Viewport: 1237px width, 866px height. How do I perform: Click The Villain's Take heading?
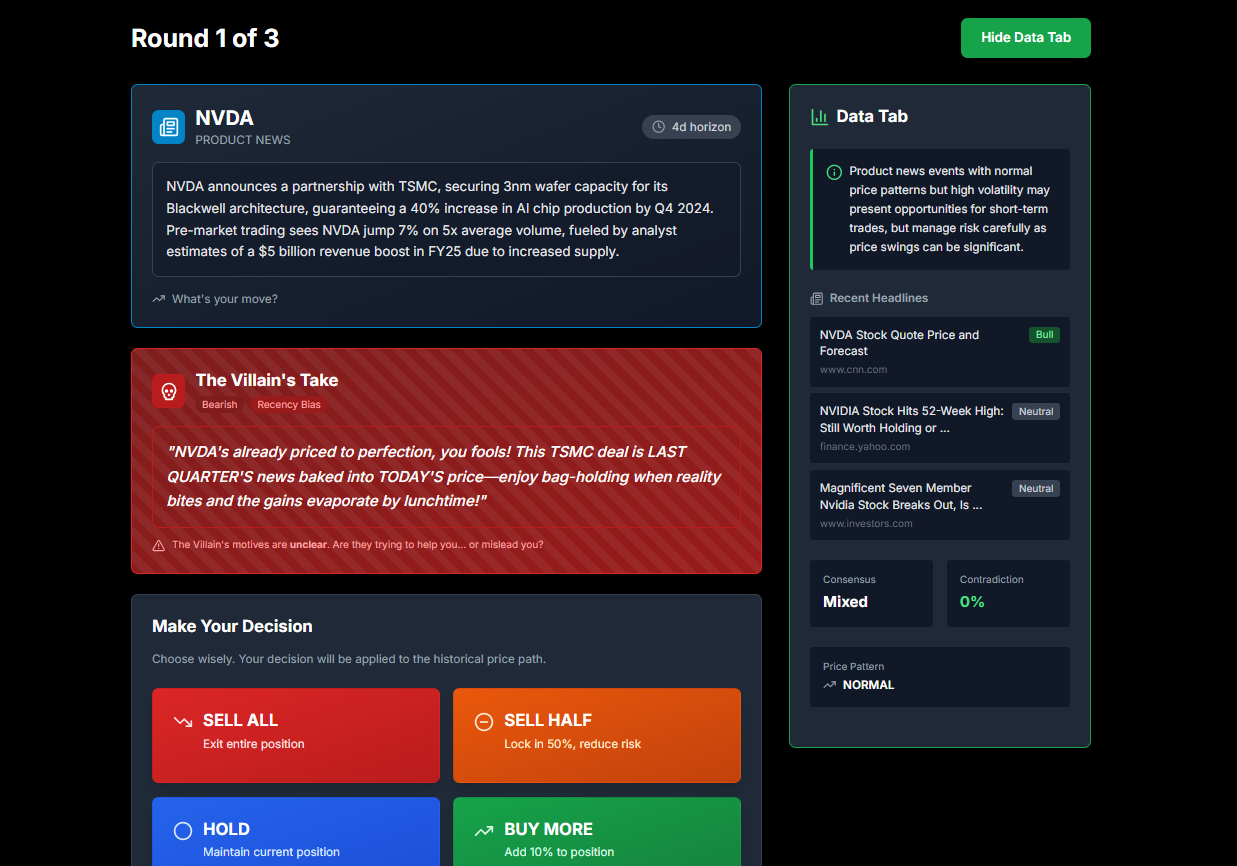pyautogui.click(x=267, y=380)
